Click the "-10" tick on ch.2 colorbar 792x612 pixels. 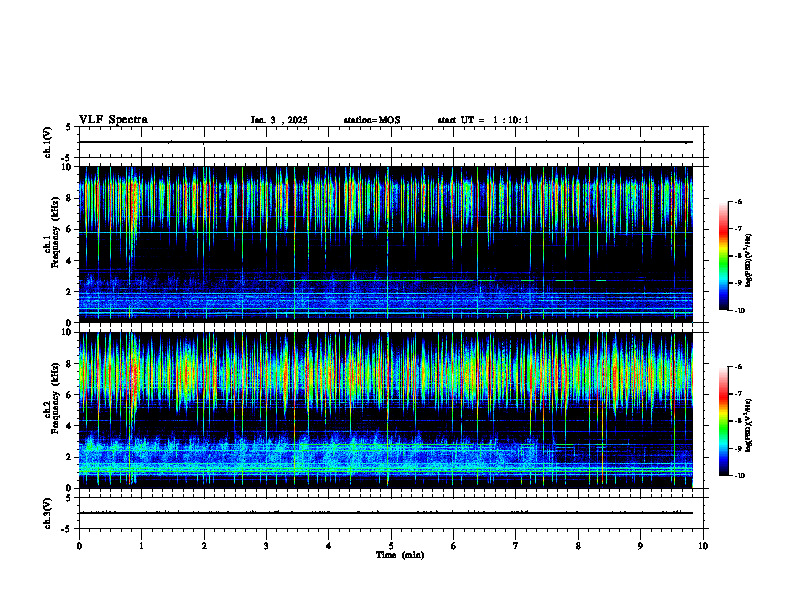[x=739, y=475]
